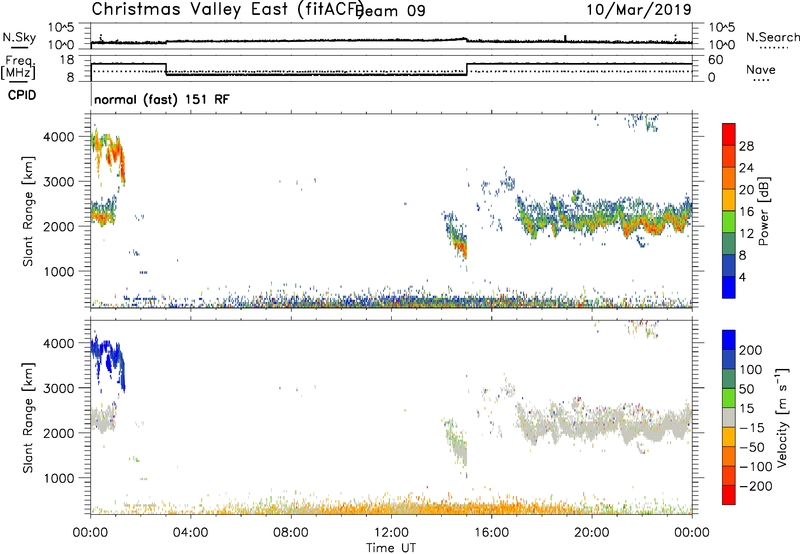The height and width of the screenshot is (554, 800).
Task: Click the '4000' tick on the power panel
Action: click(x=59, y=137)
